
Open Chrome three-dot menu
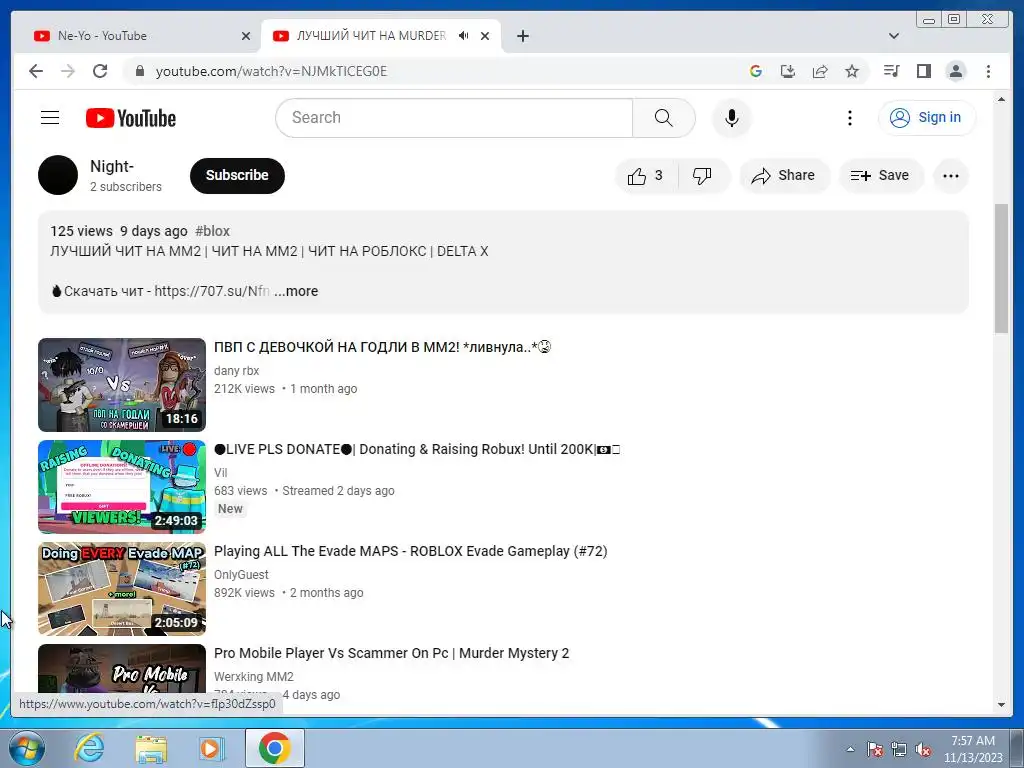[x=988, y=71]
